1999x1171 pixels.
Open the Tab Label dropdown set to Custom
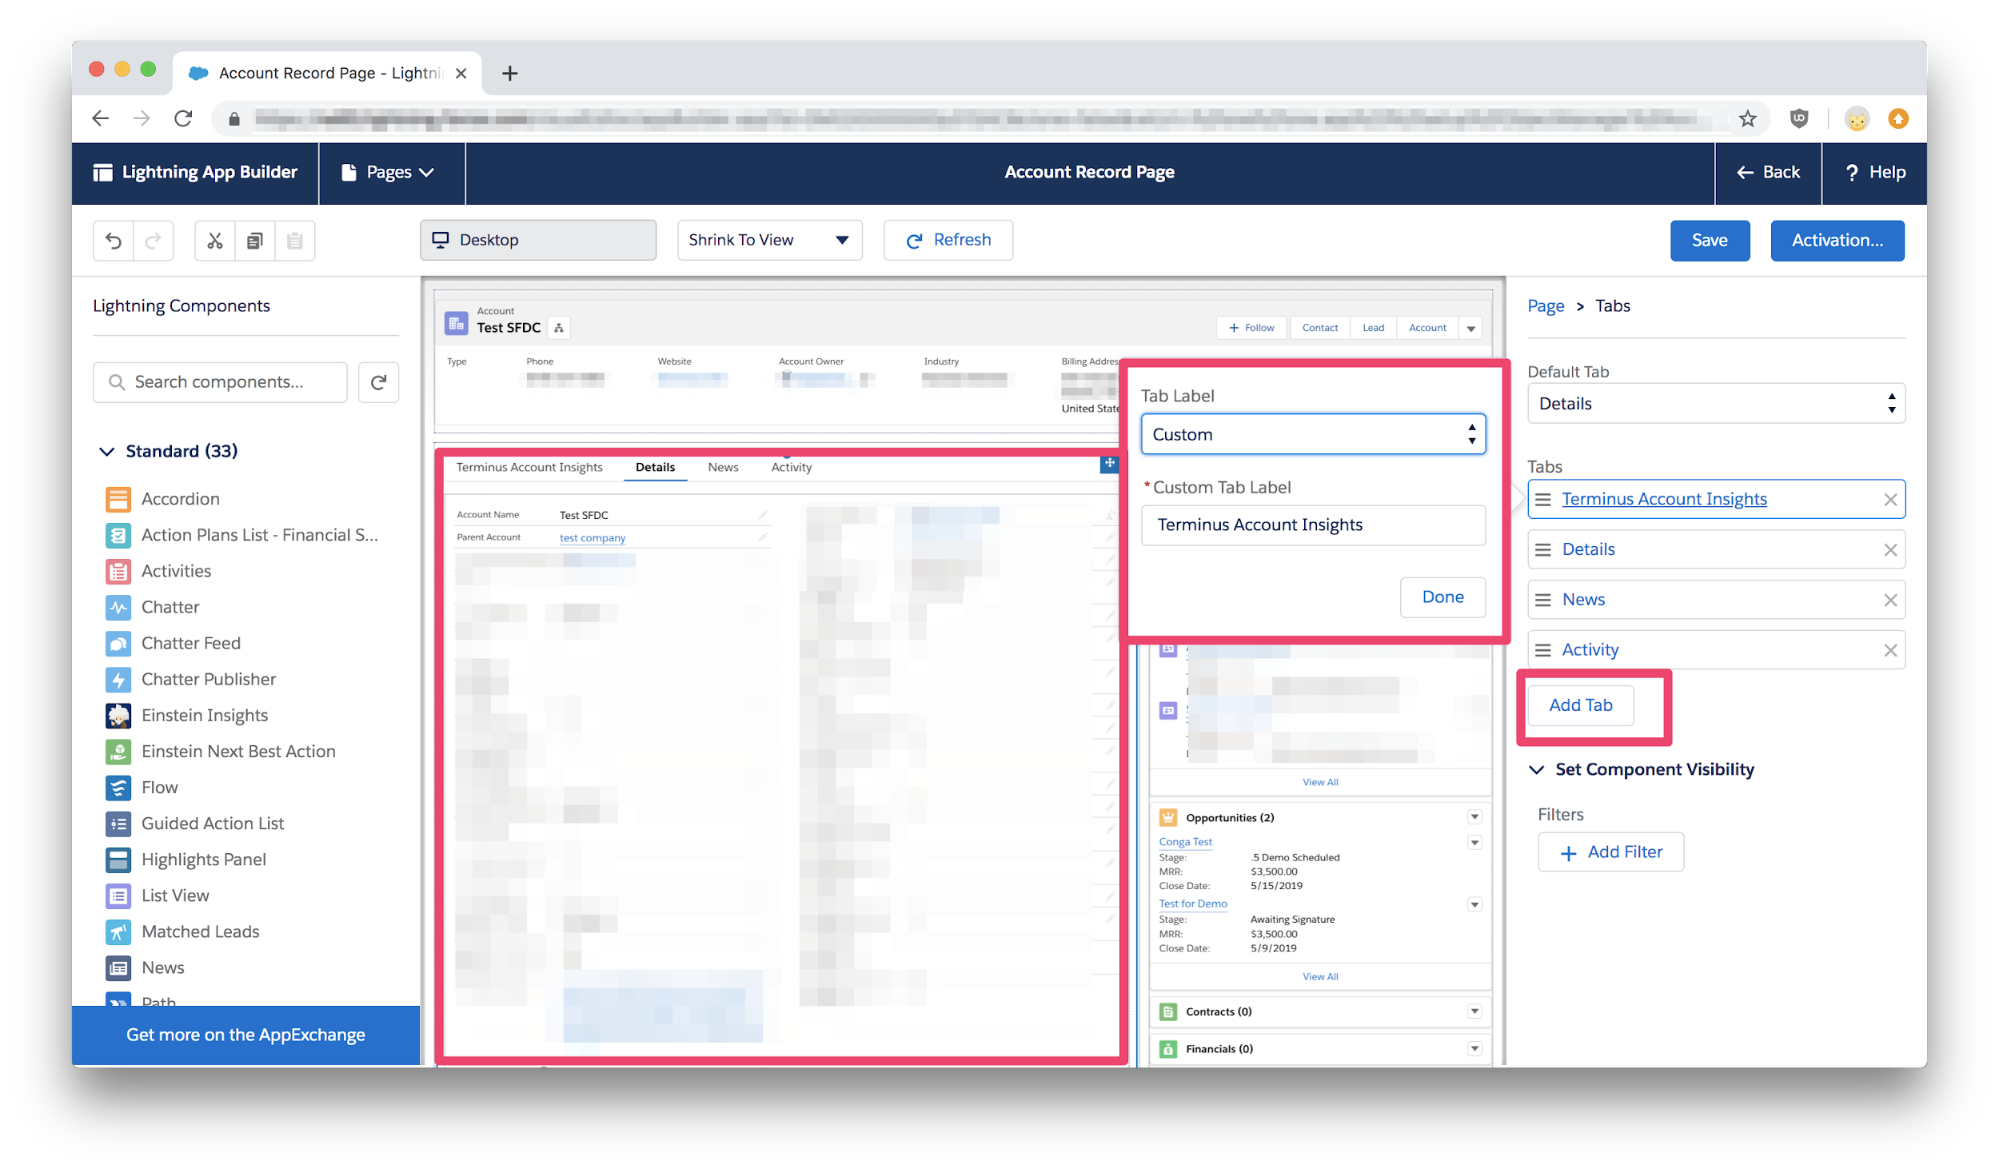(x=1313, y=434)
